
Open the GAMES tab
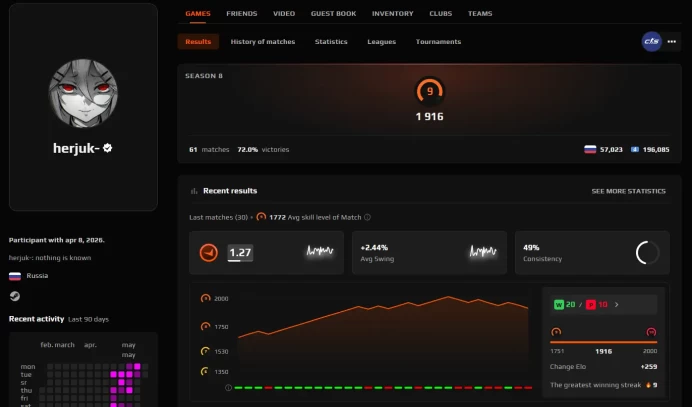(x=198, y=14)
